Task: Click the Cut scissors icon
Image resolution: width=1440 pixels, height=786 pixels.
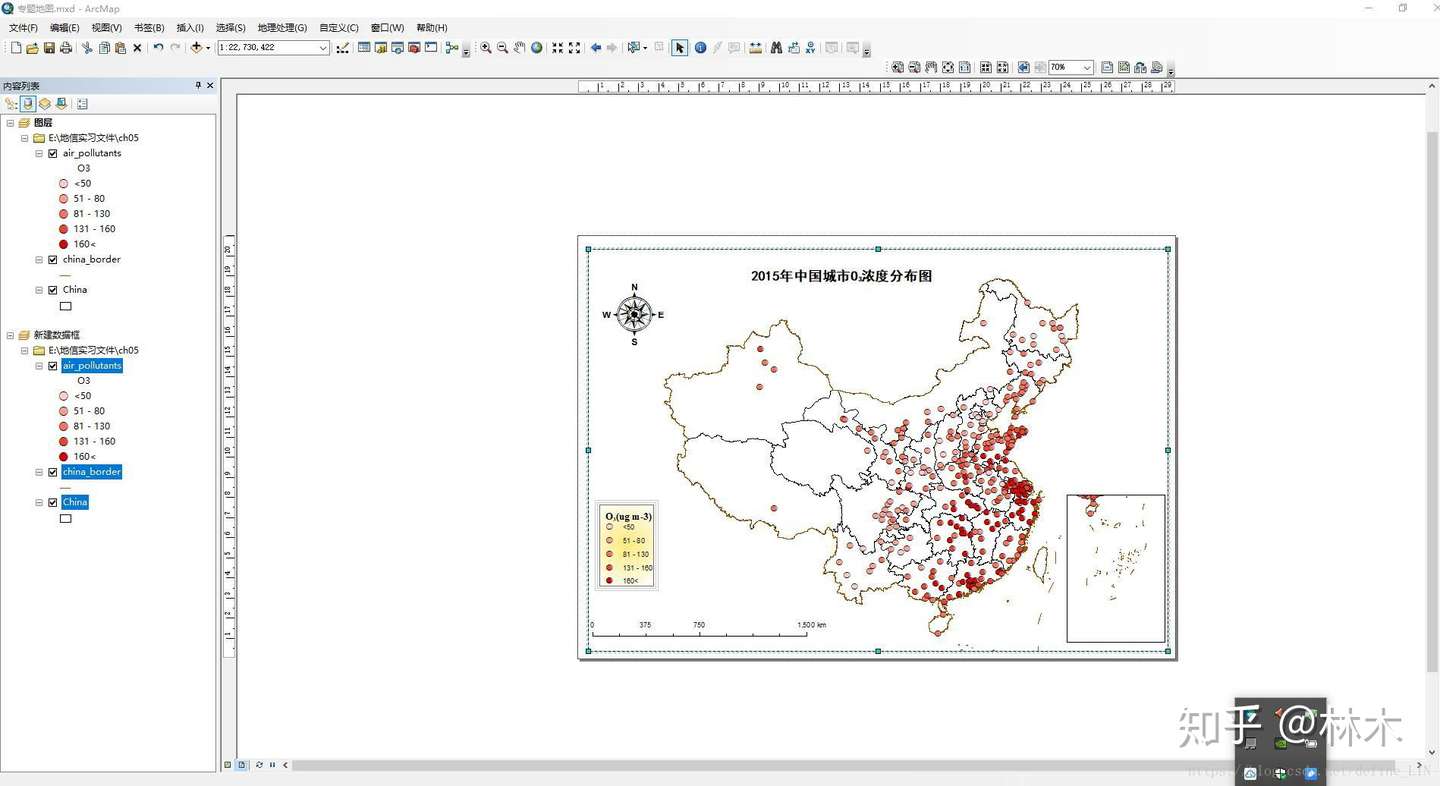Action: (87, 48)
